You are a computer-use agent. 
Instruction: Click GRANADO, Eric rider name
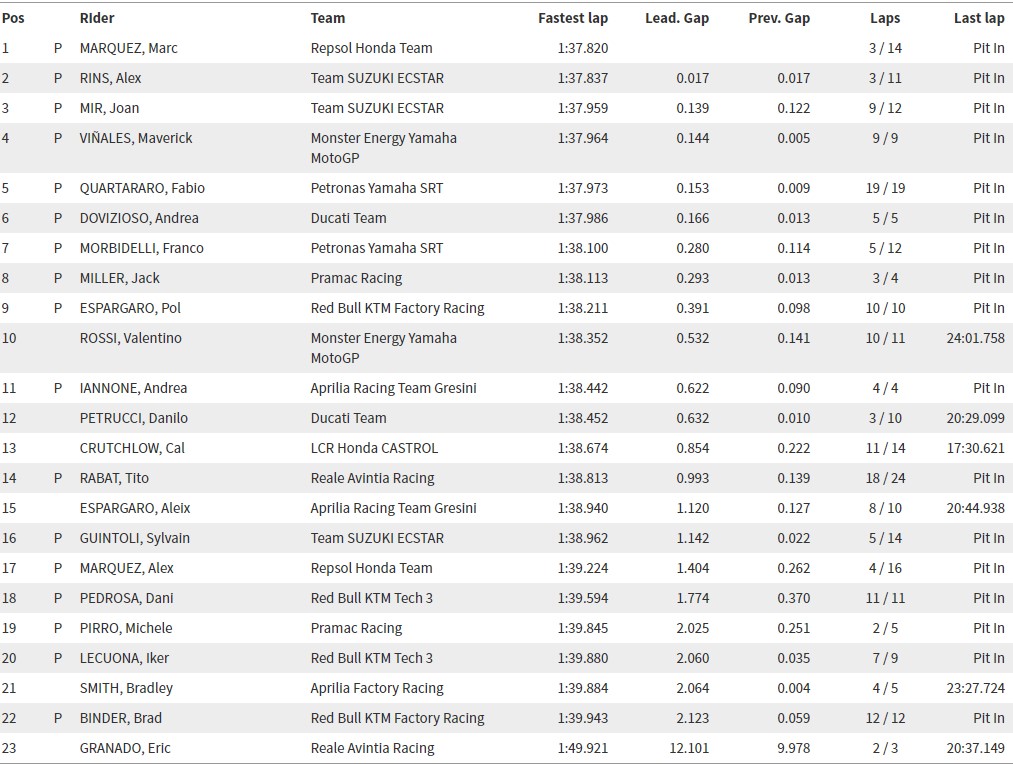[x=125, y=748]
